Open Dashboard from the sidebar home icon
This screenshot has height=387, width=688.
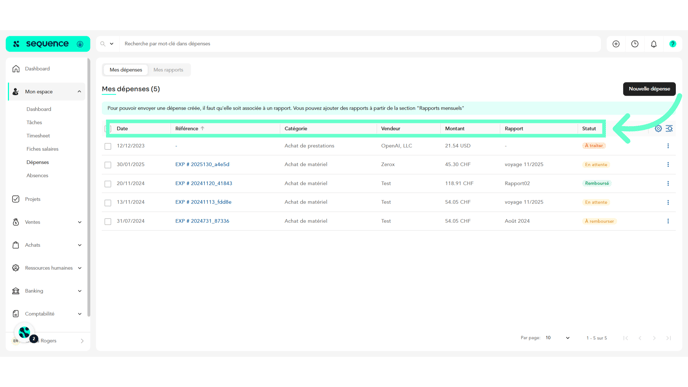[x=16, y=69]
